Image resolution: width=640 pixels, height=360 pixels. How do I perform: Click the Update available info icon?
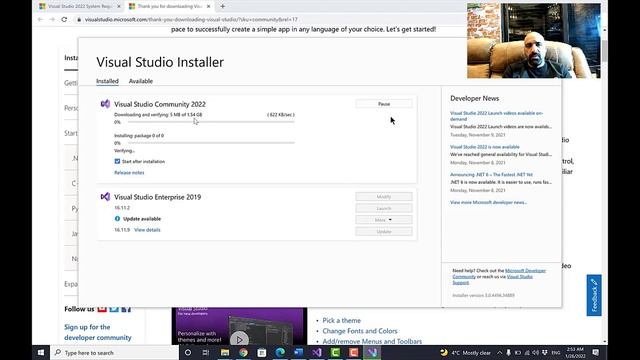(117, 219)
